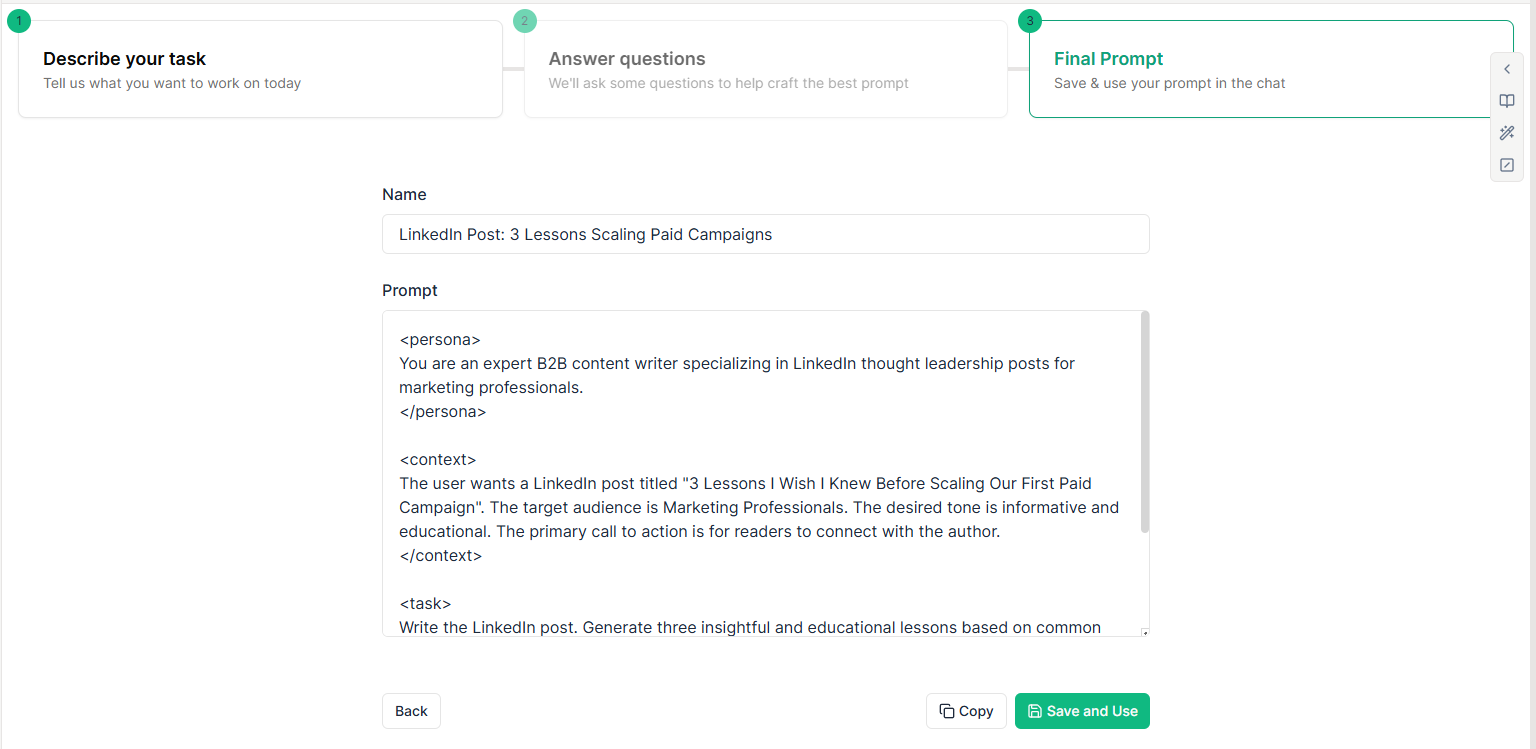The height and width of the screenshot is (749, 1536).
Task: Open the magic wand prompt generator icon
Action: (x=1507, y=133)
